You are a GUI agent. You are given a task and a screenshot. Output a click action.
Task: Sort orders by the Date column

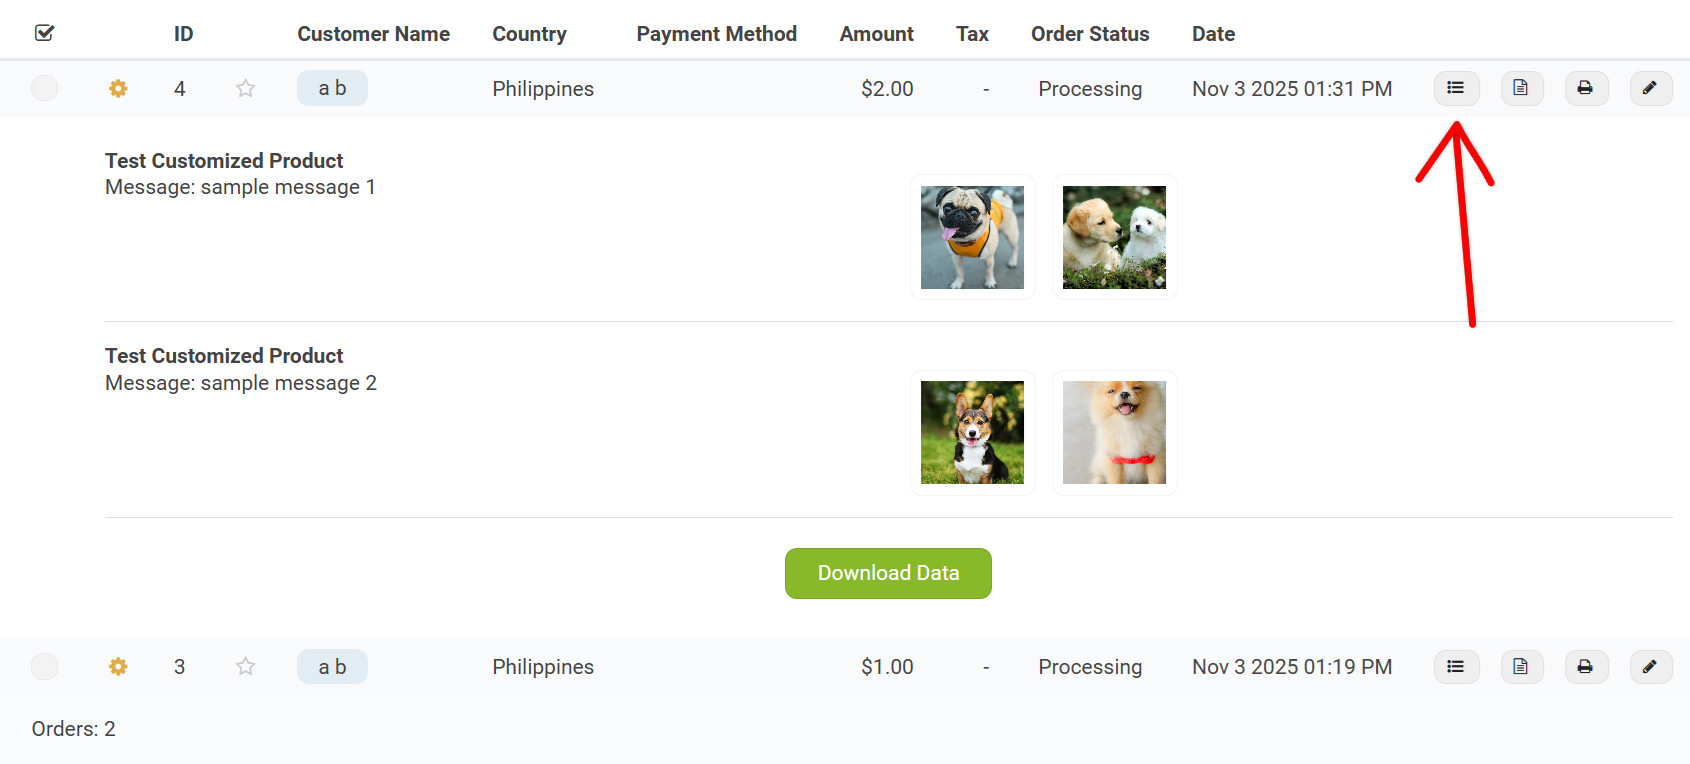point(1213,34)
